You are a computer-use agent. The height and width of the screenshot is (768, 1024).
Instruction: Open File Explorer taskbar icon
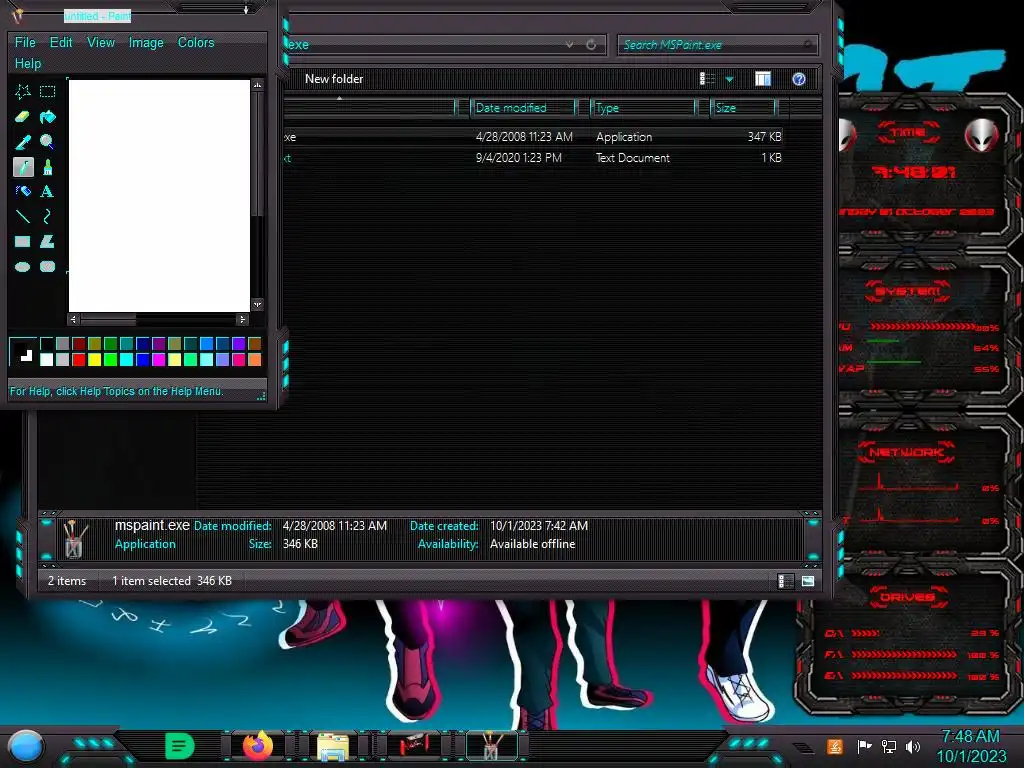coord(332,747)
